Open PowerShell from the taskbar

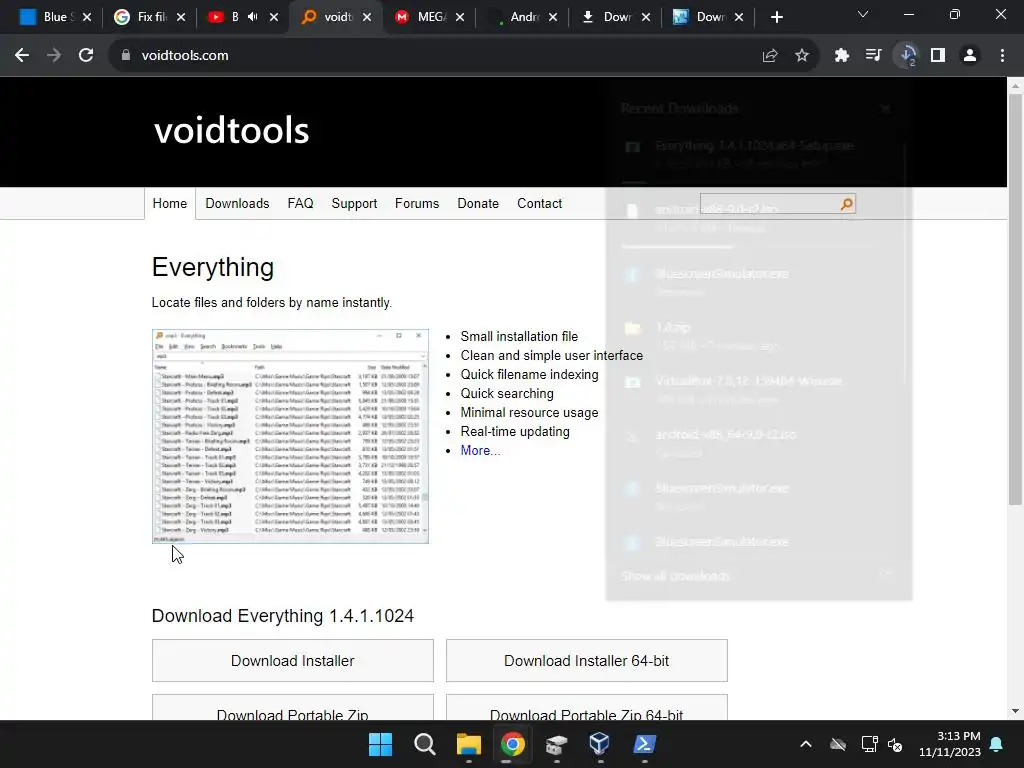(644, 744)
